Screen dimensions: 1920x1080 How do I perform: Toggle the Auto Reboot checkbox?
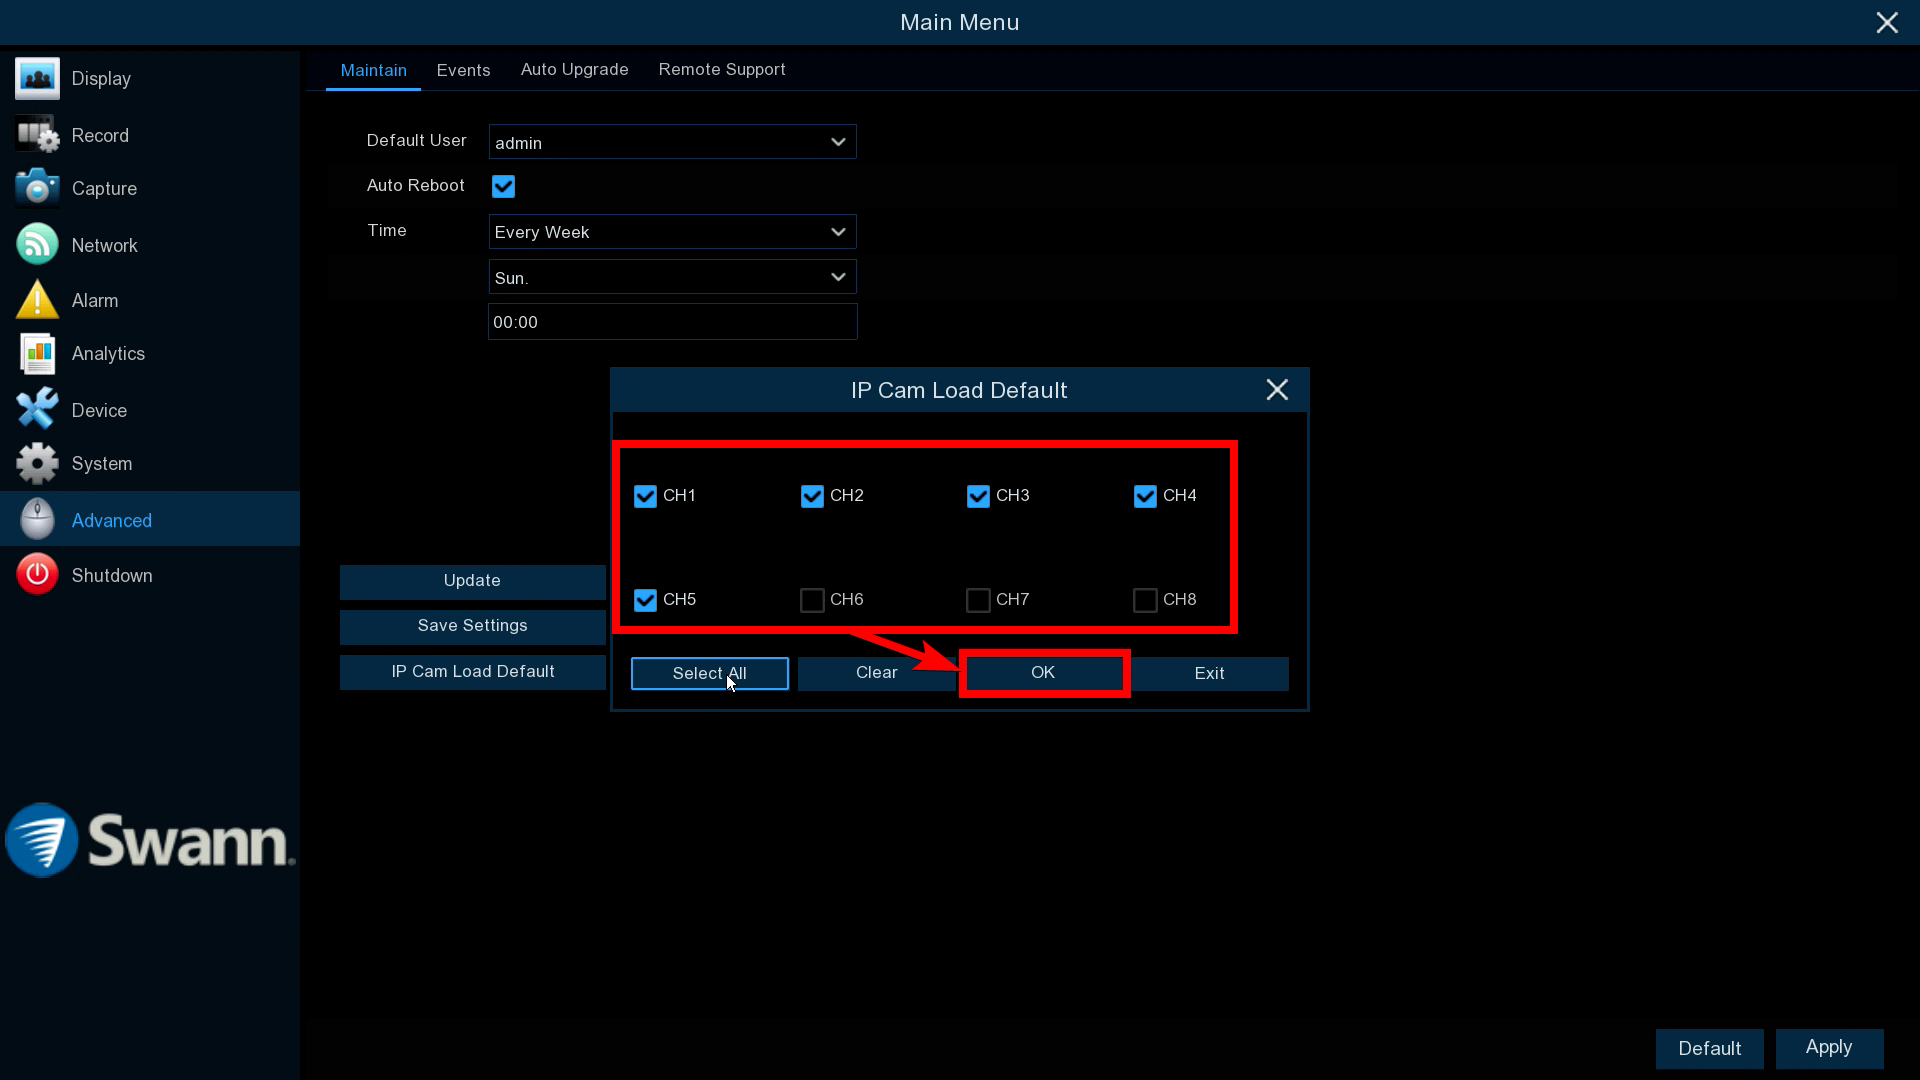(503, 187)
